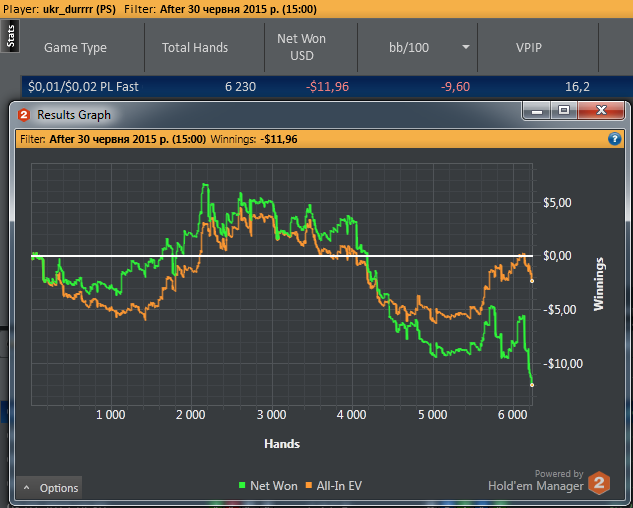The image size is (633, 508).
Task: Click the Results Graph window logo icon
Action: coord(24,115)
